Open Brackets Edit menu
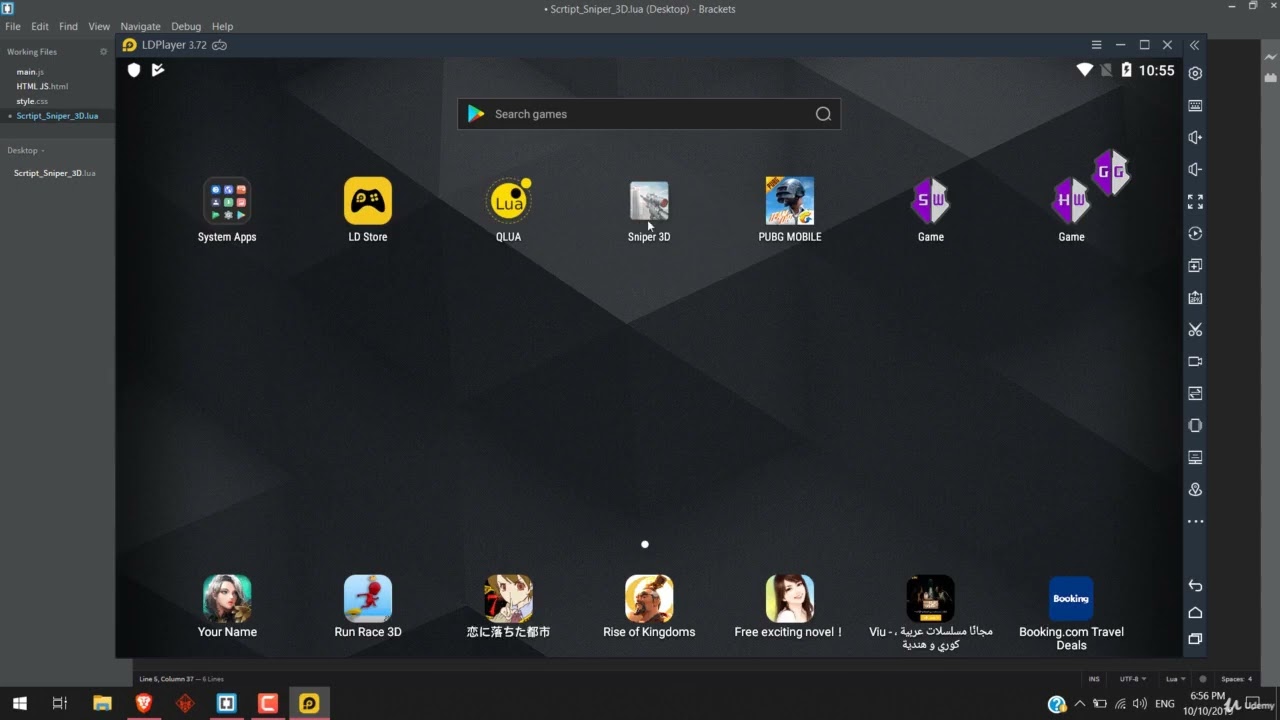Screen dimensions: 1280x720 (x=40, y=26)
